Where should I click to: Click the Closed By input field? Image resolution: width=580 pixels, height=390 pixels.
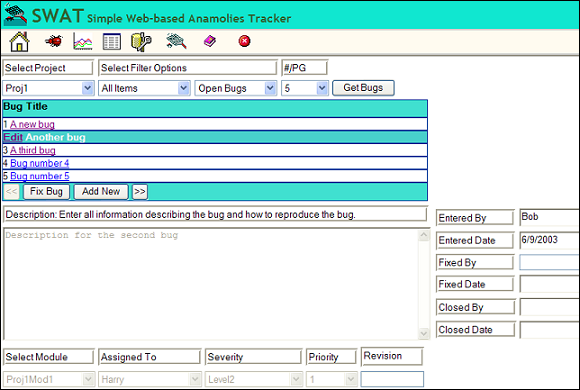pyautogui.click(x=550, y=307)
